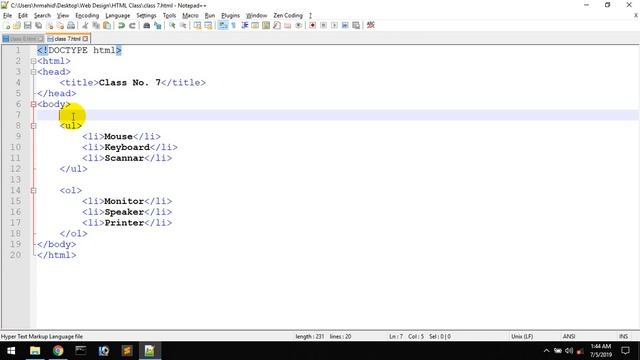Screen dimensions: 640x360
Task: Open the Windows Start button
Action: (11, 351)
